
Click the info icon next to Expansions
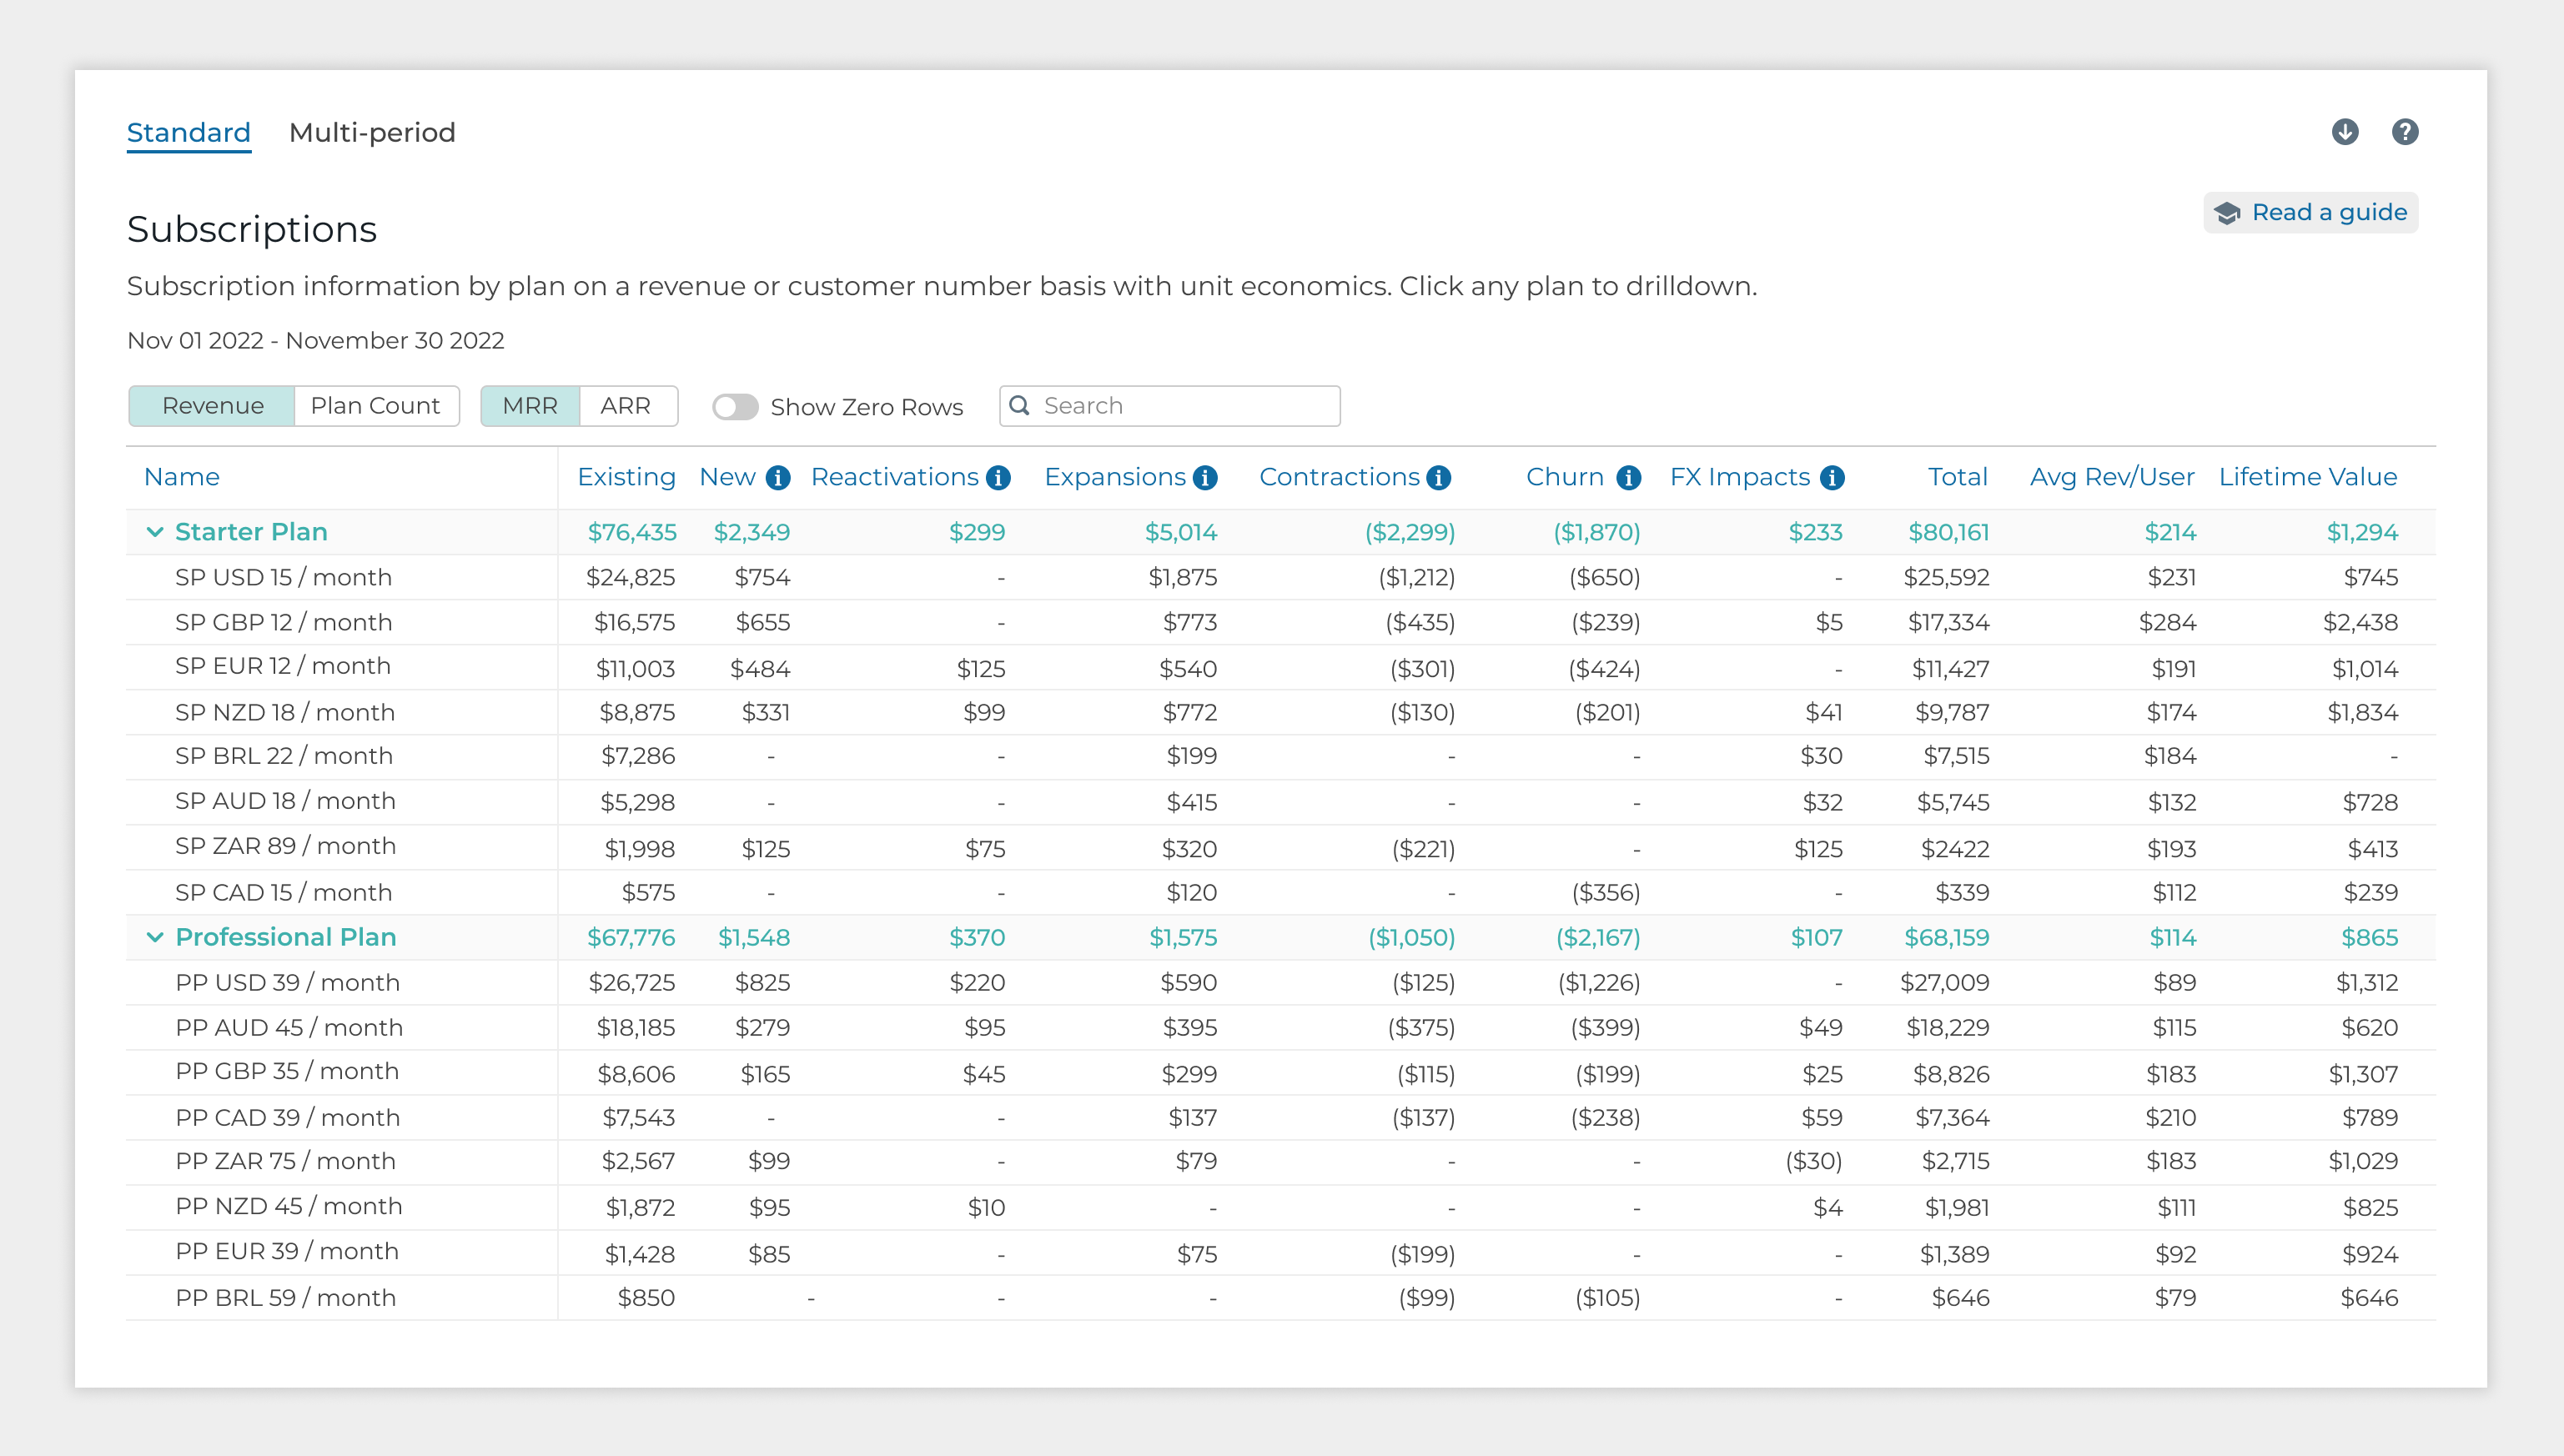coord(1205,478)
